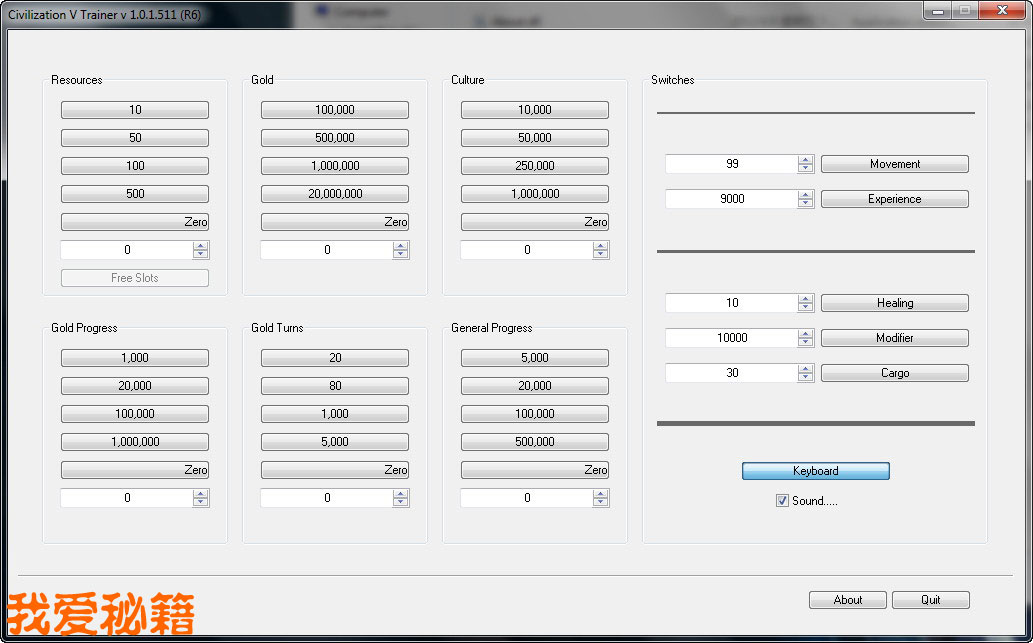
Task: Toggle the Sound checkbox
Action: tap(782, 501)
